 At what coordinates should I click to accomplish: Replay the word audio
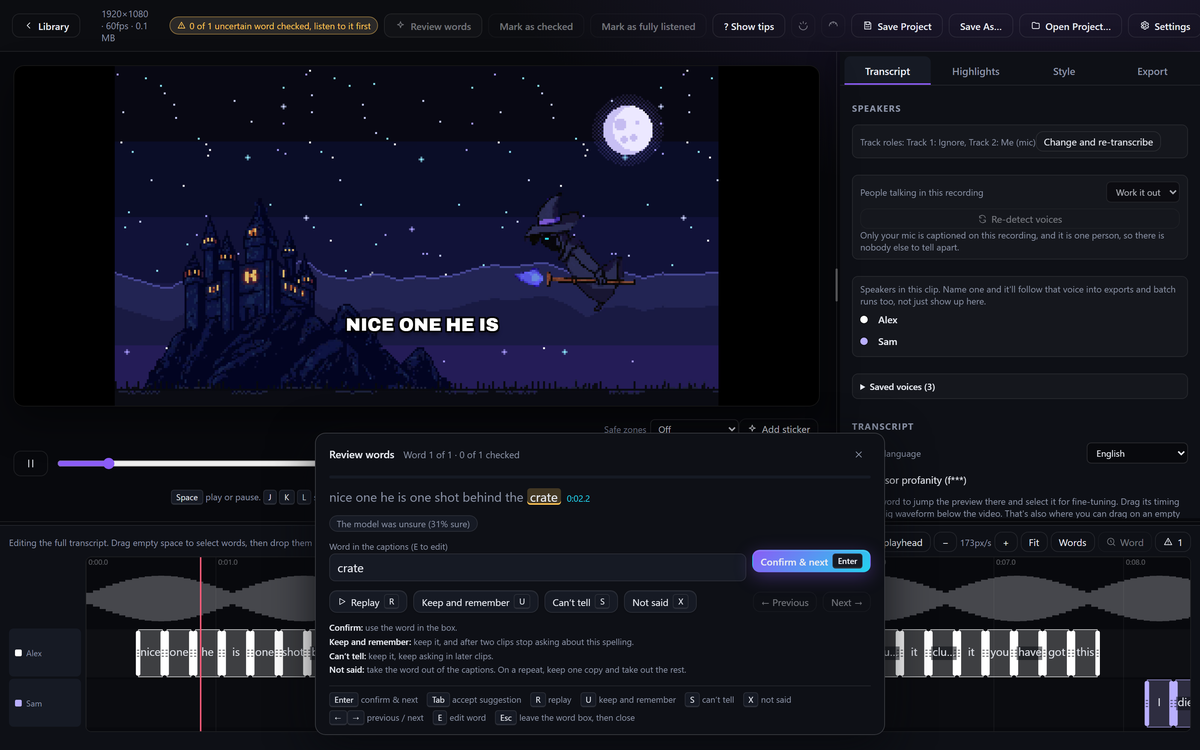(x=368, y=602)
